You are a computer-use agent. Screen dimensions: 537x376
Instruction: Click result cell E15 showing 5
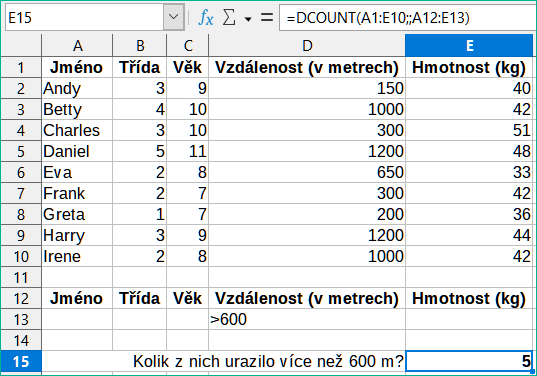pyautogui.click(x=469, y=361)
